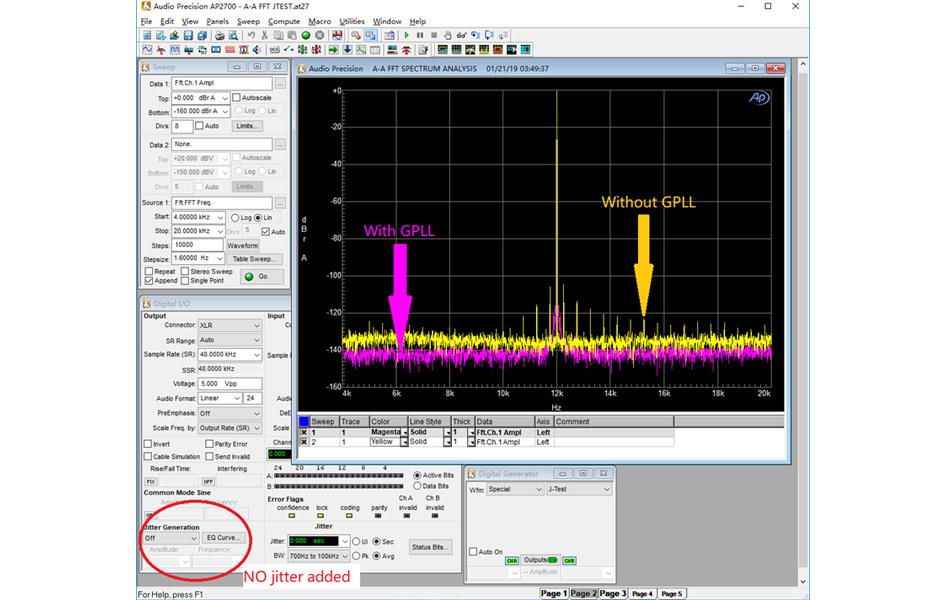This screenshot has width=947, height=600.
Task: Click the Pause icon in the toolbar
Action: click(420, 35)
